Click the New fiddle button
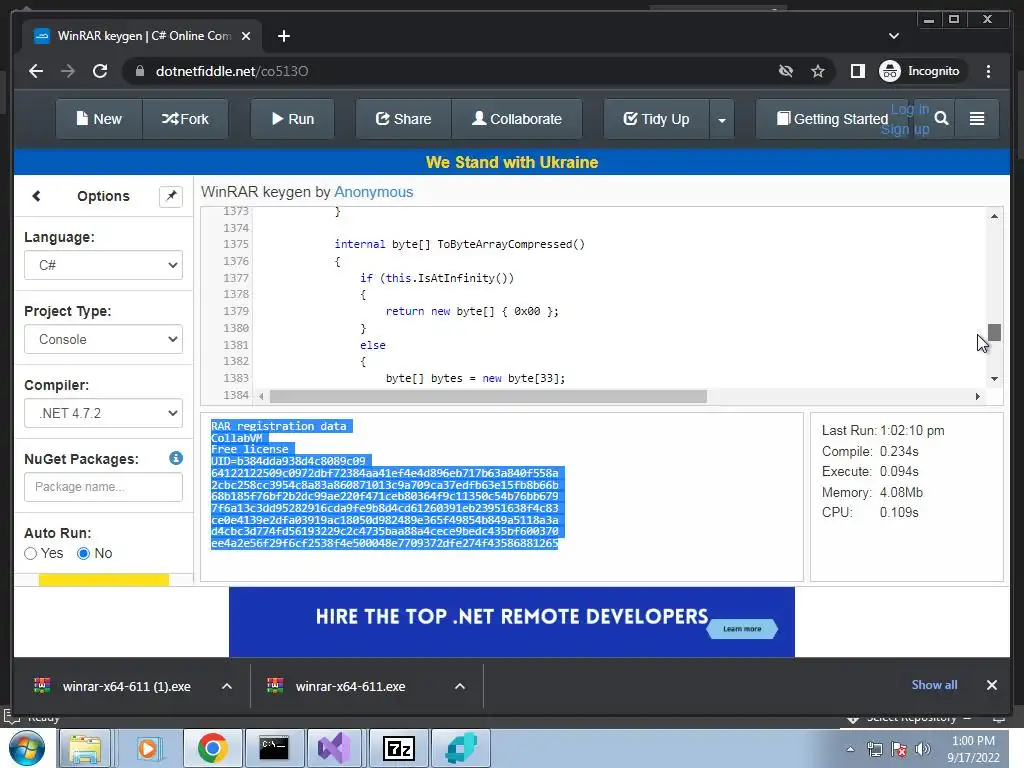The width and height of the screenshot is (1024, 768). [99, 119]
